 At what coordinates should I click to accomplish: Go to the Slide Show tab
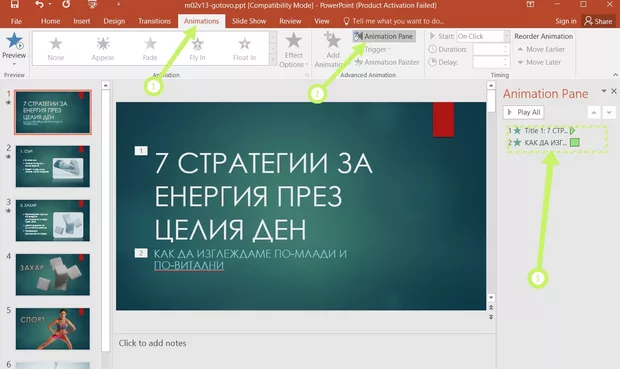249,21
